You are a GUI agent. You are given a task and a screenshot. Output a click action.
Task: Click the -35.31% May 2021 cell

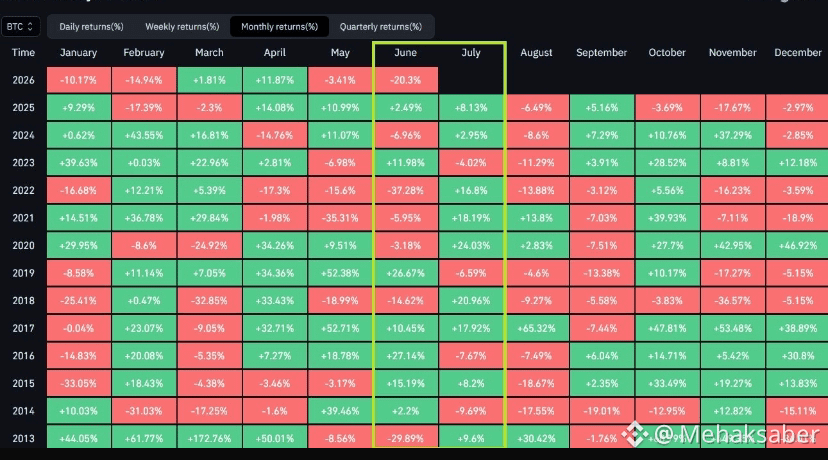tap(340, 218)
